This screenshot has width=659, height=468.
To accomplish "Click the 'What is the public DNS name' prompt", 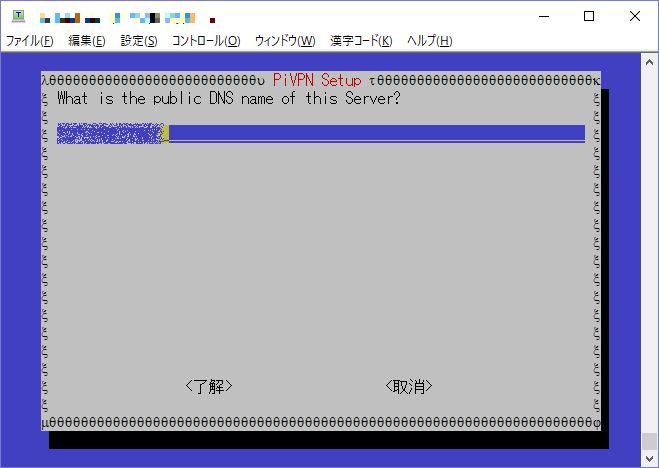I will pos(229,98).
